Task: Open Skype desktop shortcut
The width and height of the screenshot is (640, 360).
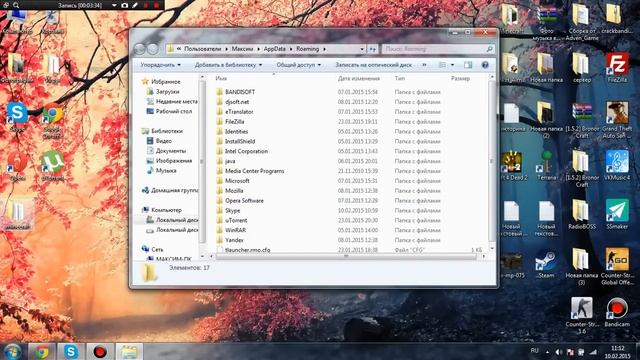Action: point(17,117)
